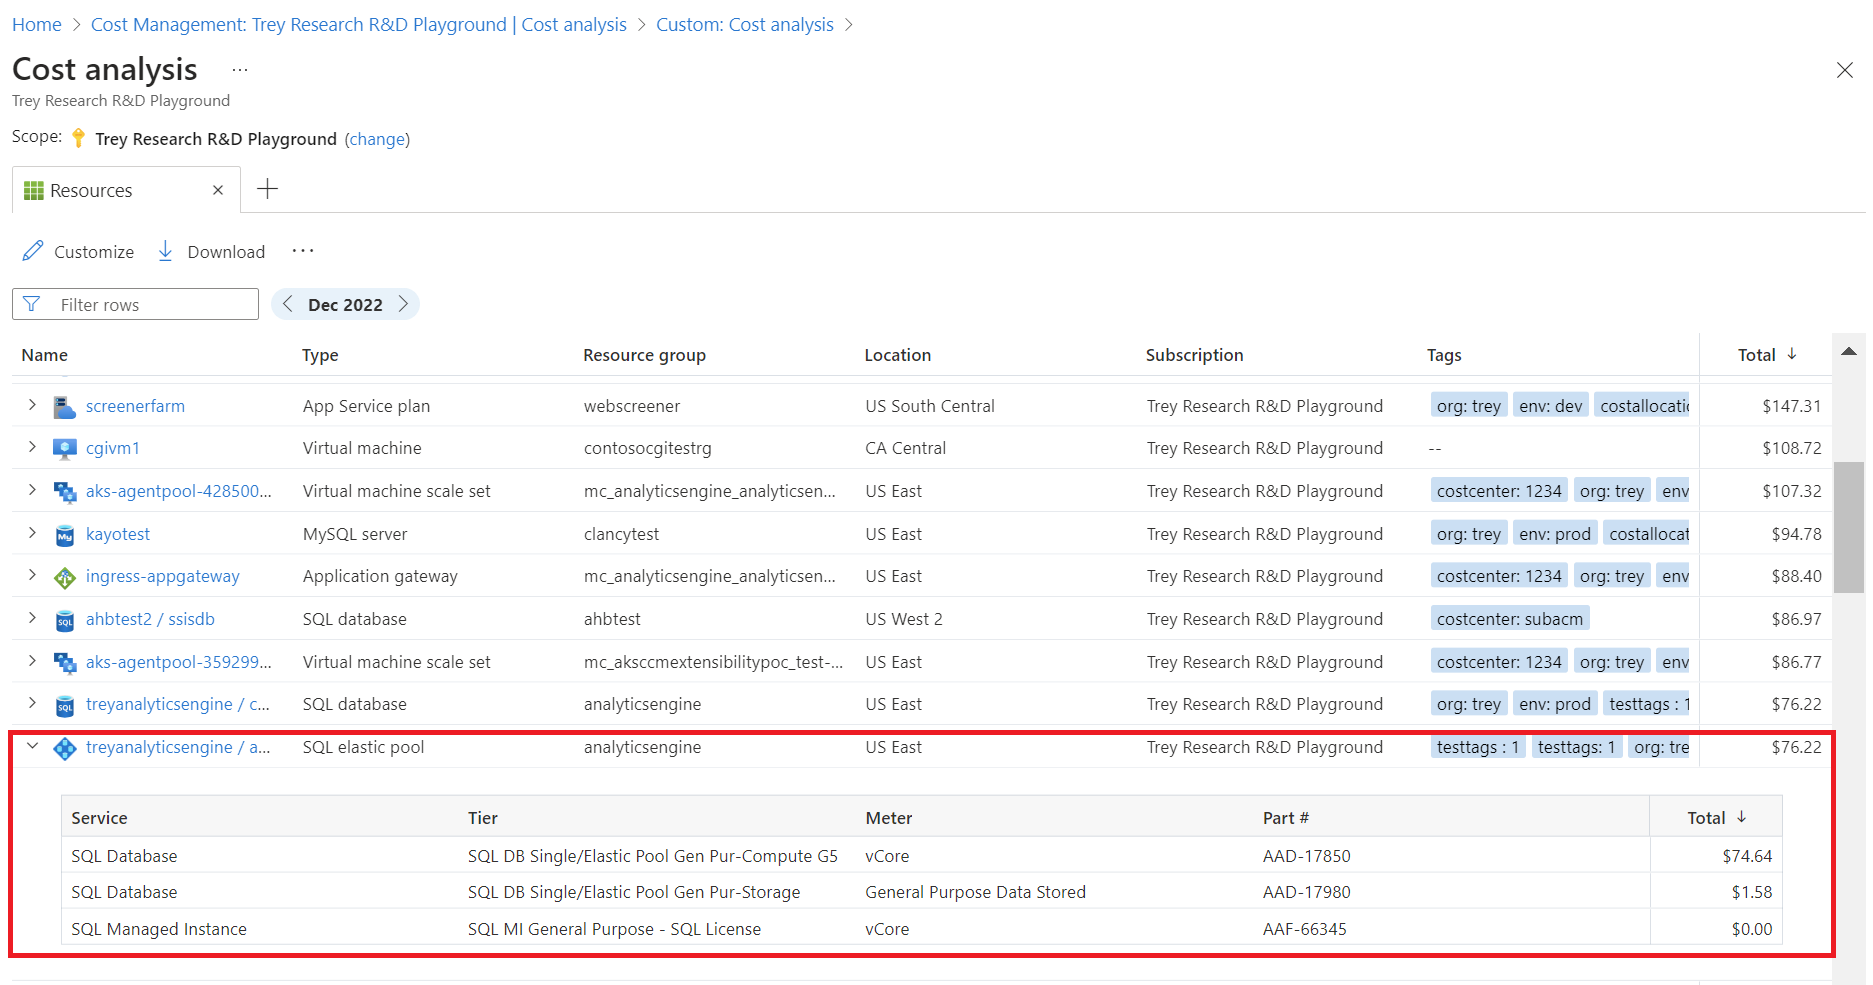Click the cgivm1 virtual machine icon
The image size is (1873, 985).
(x=65, y=449)
